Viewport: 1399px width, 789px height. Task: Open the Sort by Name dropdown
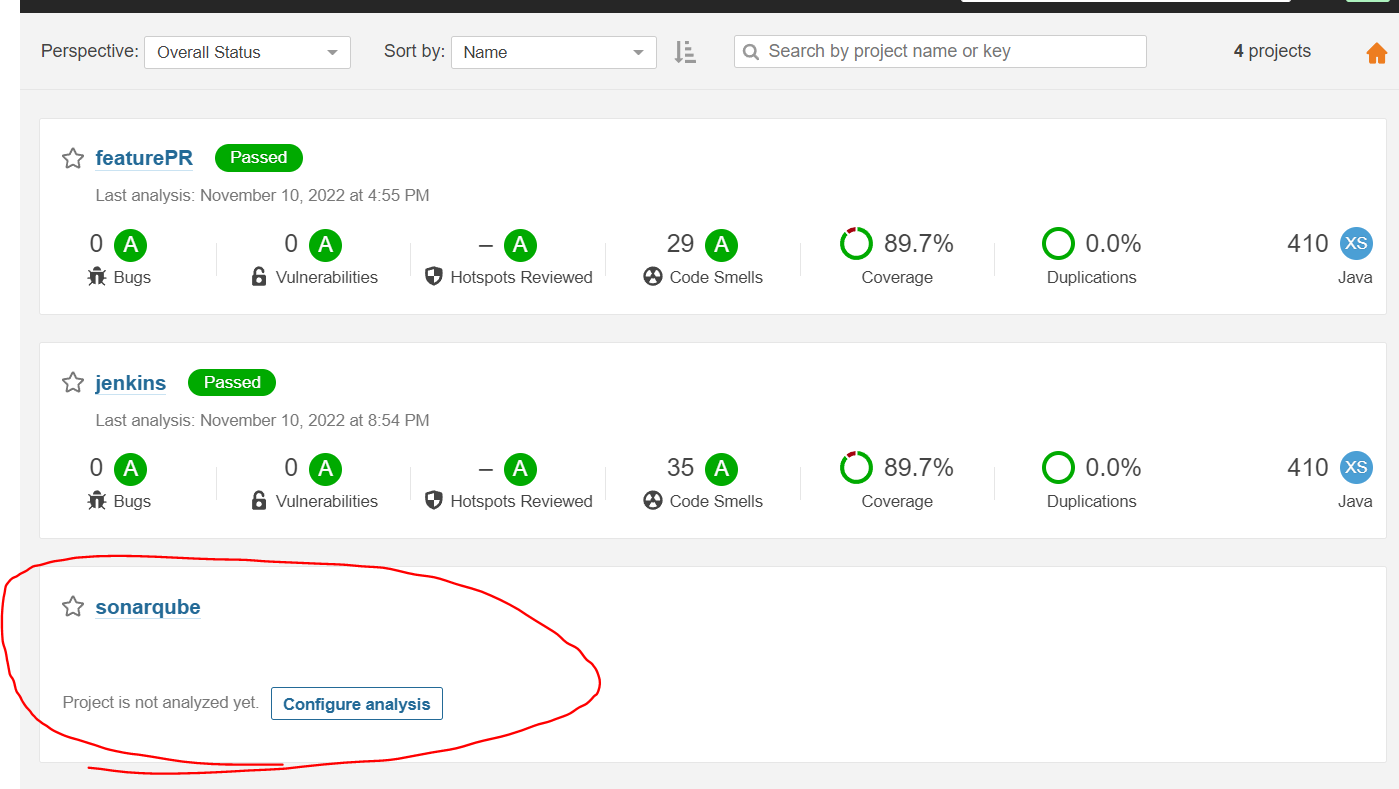click(553, 52)
